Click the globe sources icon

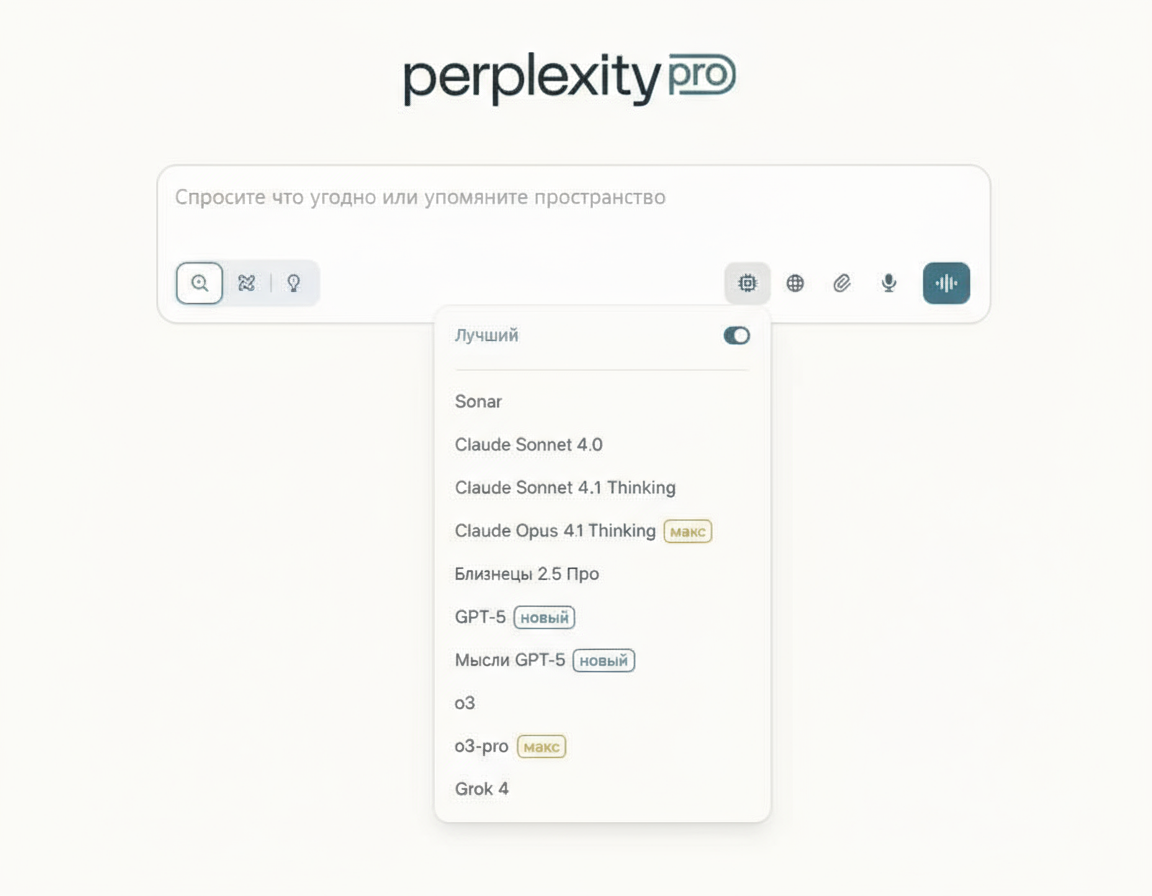point(795,283)
